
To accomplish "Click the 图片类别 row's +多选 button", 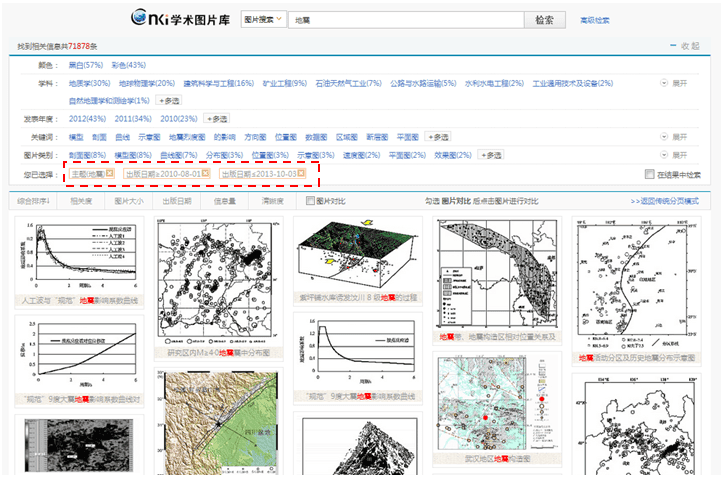I will 491,155.
